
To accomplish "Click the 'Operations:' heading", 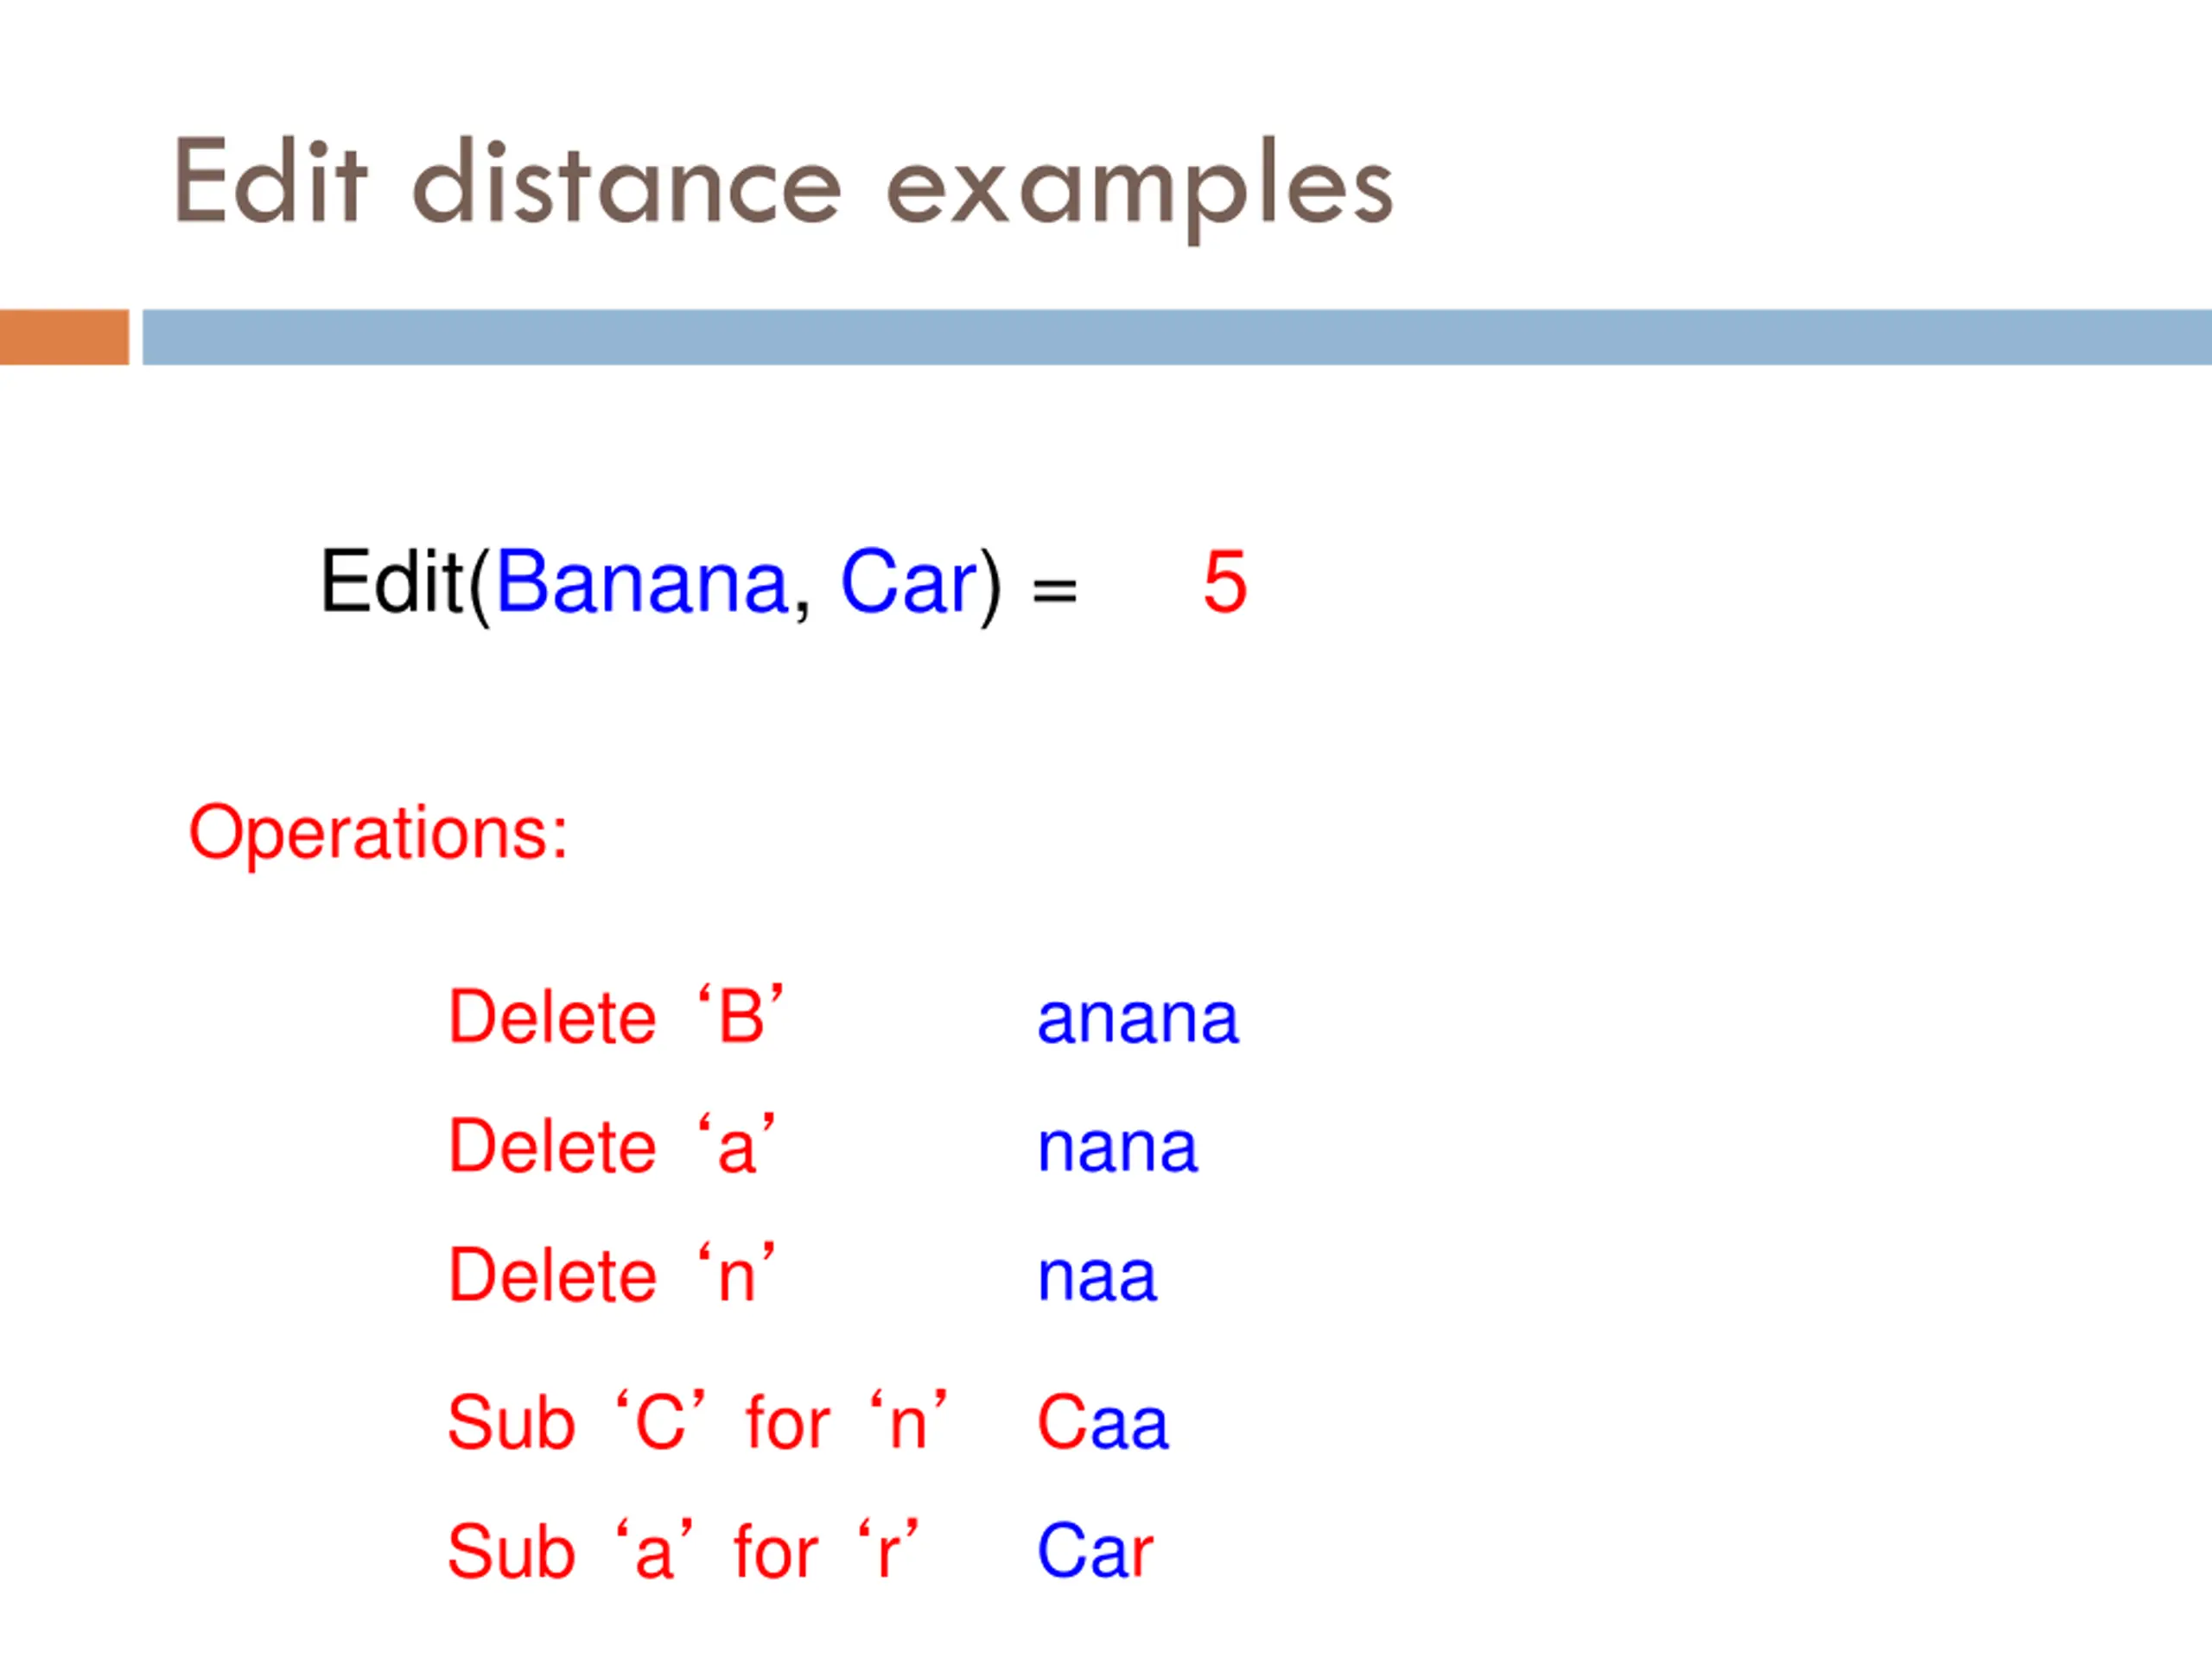I will coord(378,833).
